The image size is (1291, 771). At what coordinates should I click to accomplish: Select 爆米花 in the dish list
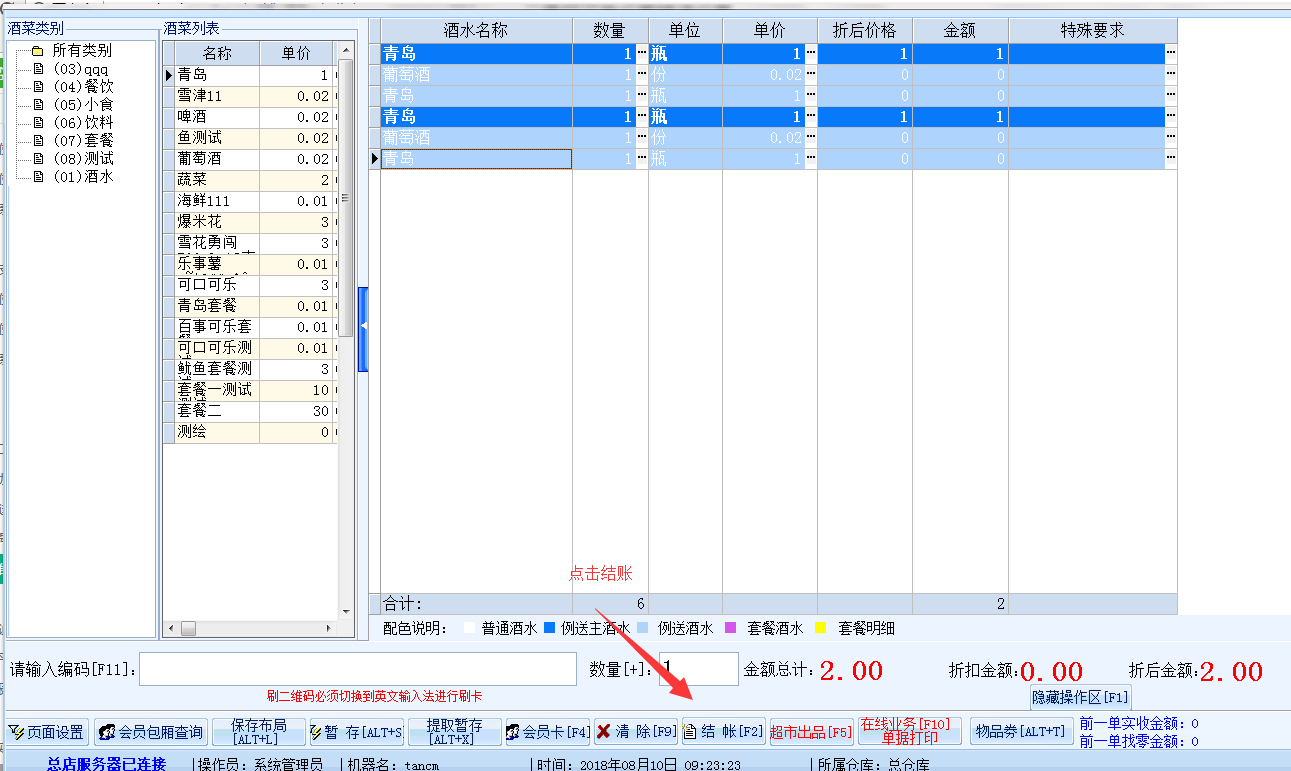[217, 222]
